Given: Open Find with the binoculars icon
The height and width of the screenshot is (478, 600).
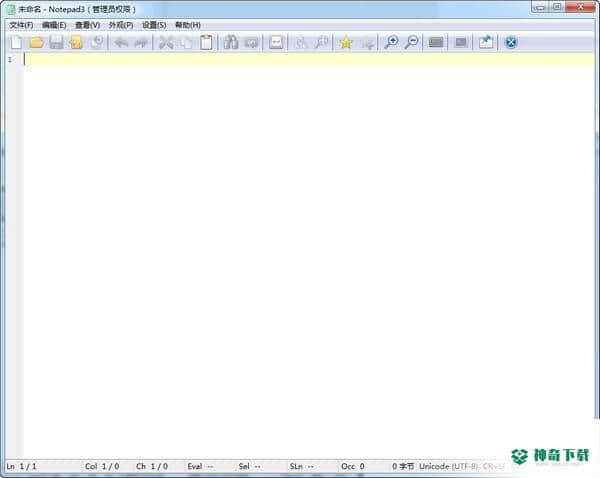Looking at the screenshot, I should pos(231,42).
